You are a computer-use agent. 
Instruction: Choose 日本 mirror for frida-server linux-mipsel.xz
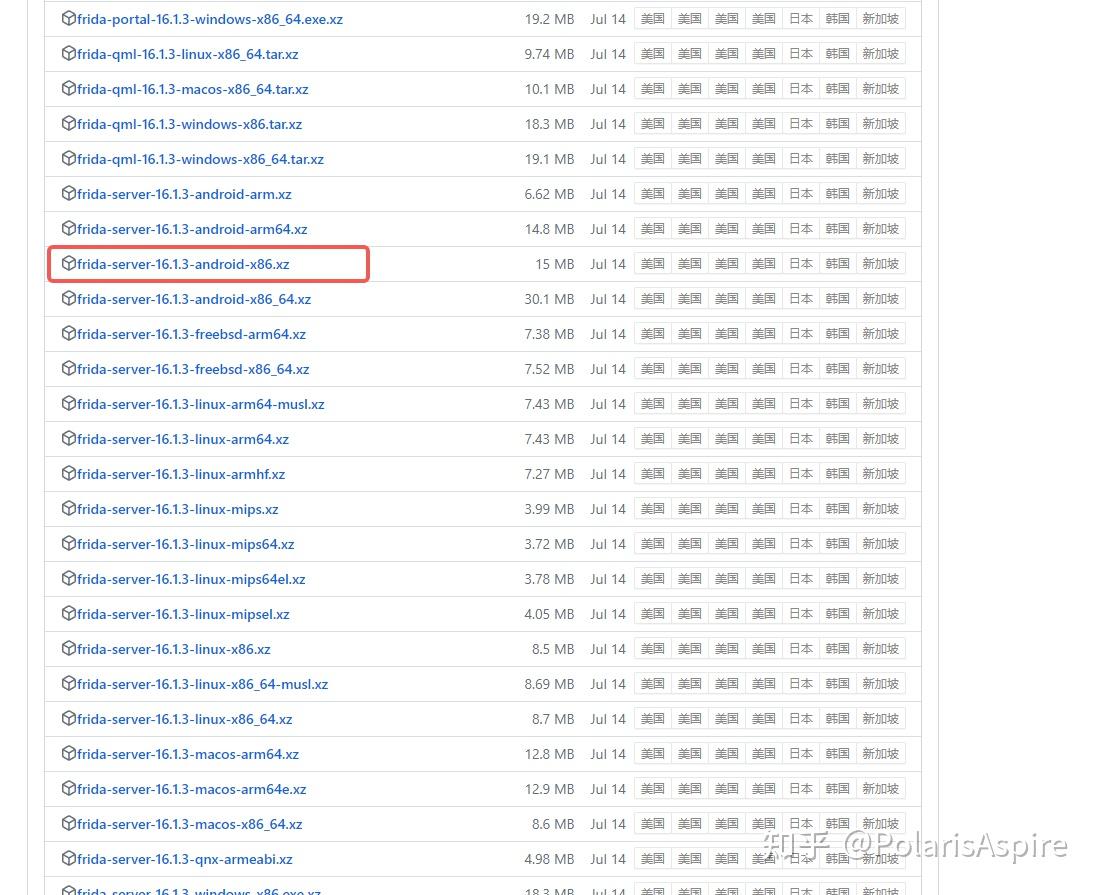pos(800,613)
